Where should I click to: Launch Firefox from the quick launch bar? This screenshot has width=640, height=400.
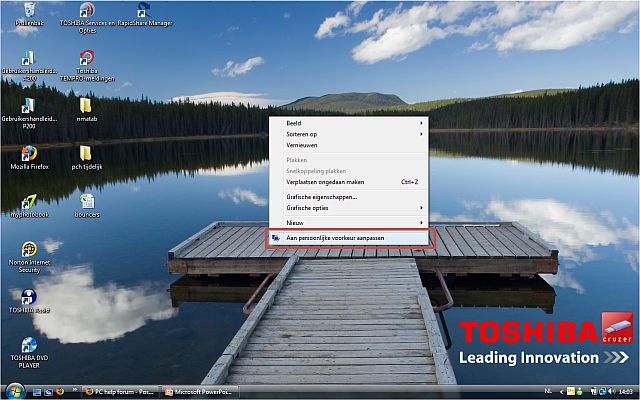pos(60,392)
